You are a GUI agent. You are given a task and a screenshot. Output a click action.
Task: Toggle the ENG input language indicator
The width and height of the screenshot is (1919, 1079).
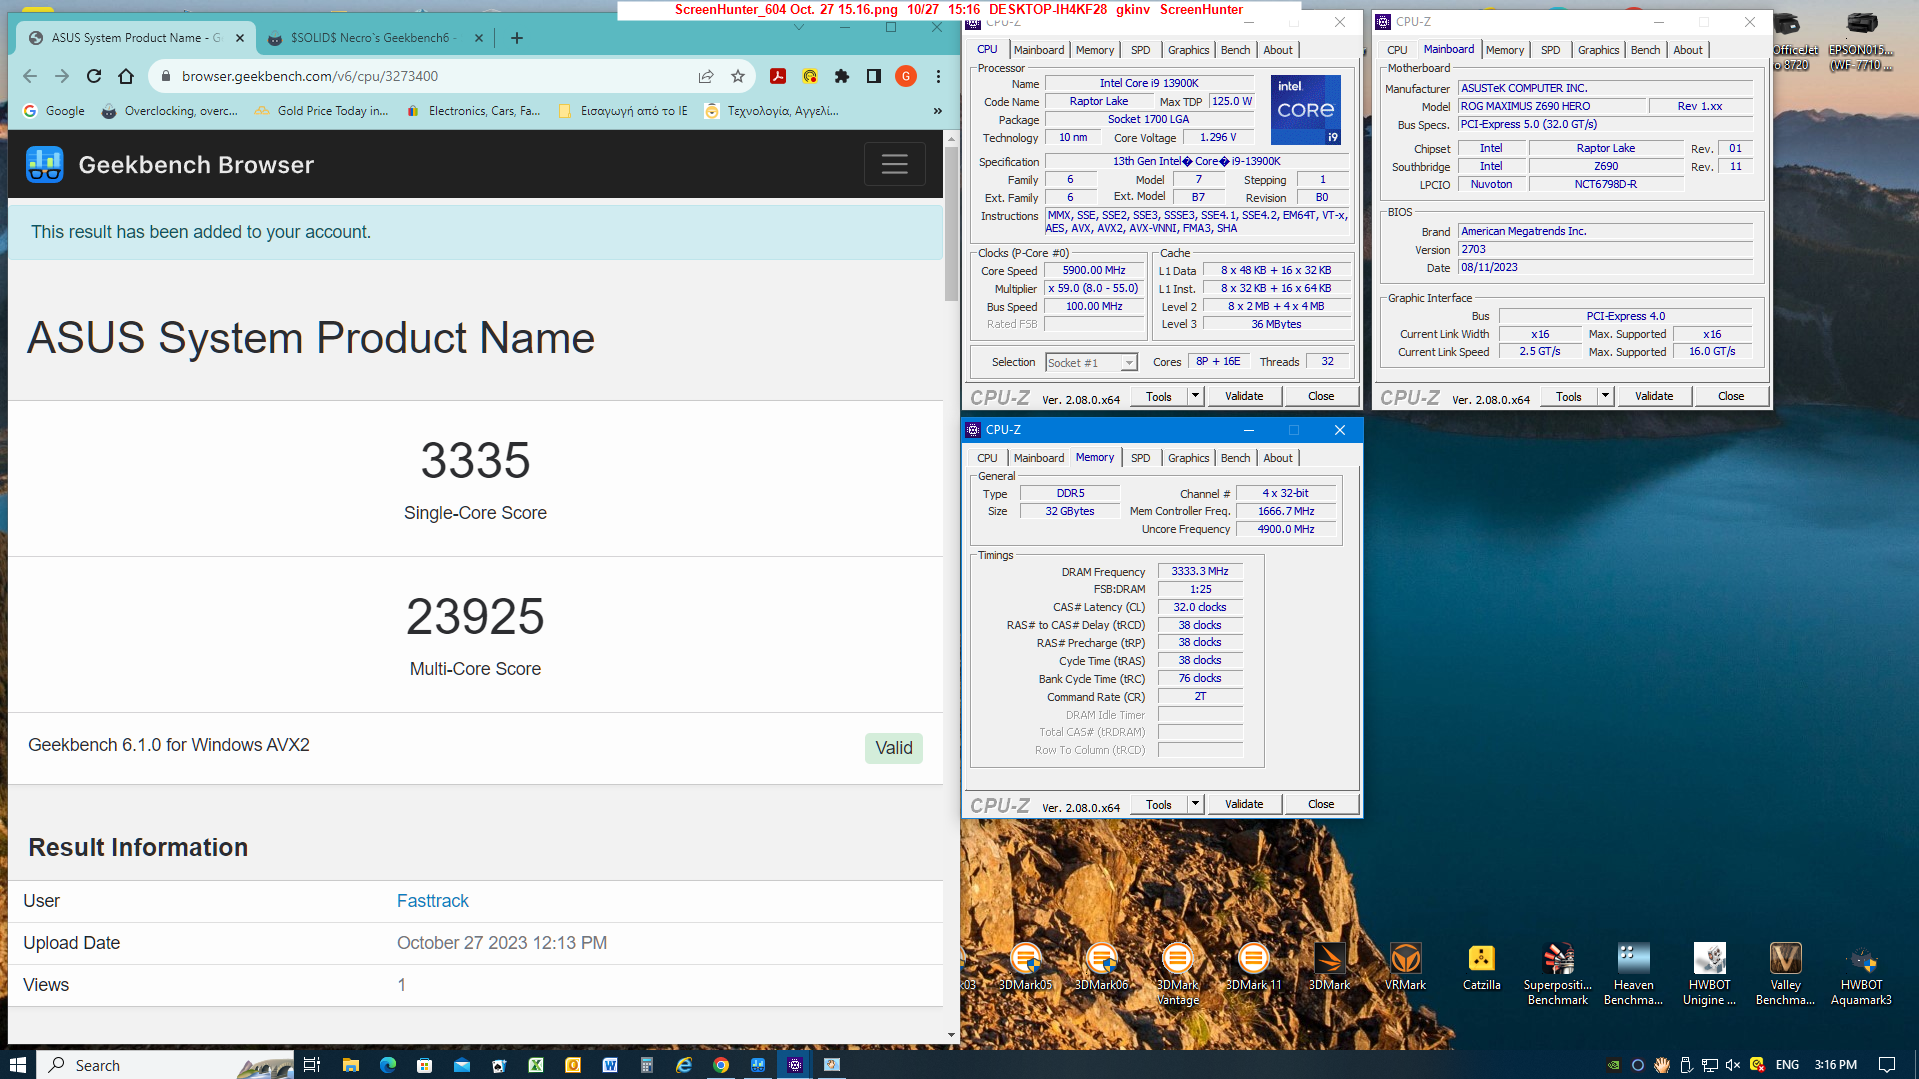[x=1787, y=1064]
